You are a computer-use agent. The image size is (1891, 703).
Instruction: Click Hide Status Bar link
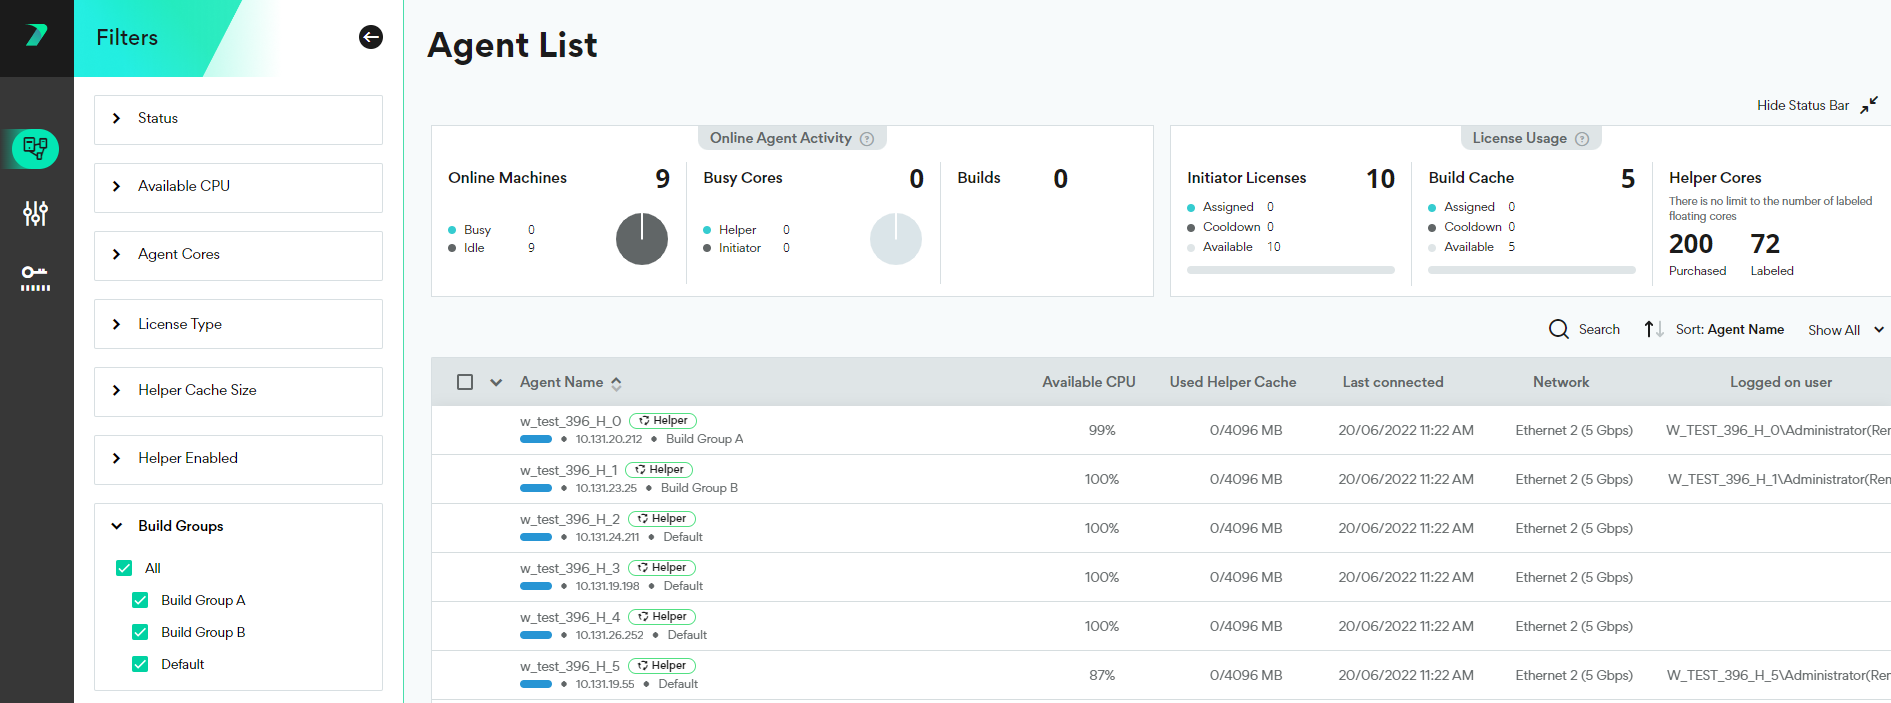(x=1802, y=105)
